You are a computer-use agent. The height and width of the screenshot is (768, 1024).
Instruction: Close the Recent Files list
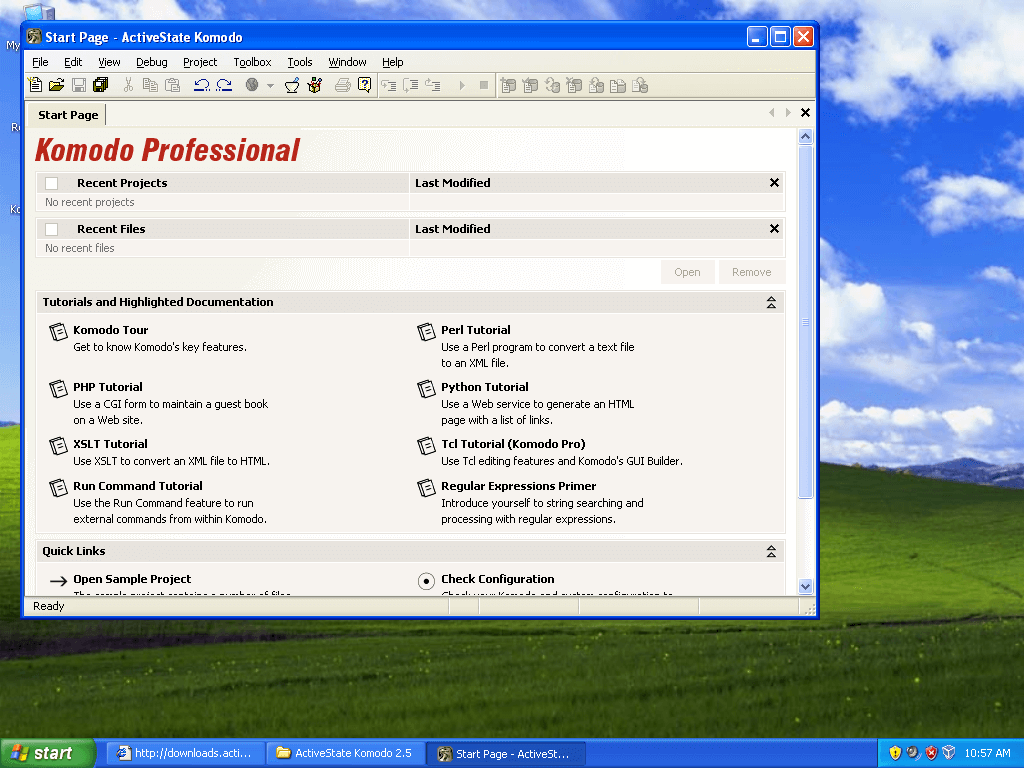pyautogui.click(x=774, y=229)
